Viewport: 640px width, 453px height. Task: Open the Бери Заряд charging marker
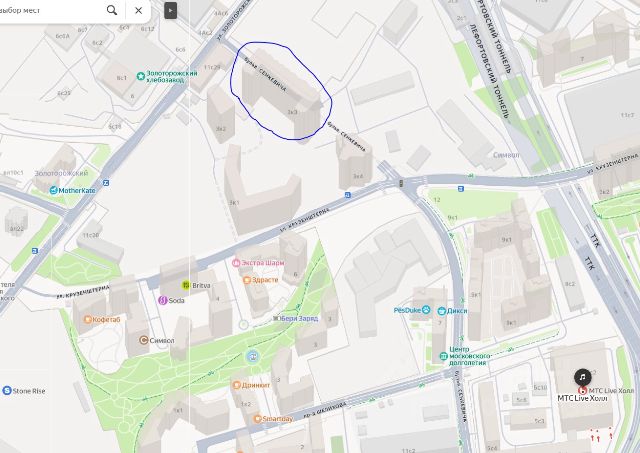point(276,318)
